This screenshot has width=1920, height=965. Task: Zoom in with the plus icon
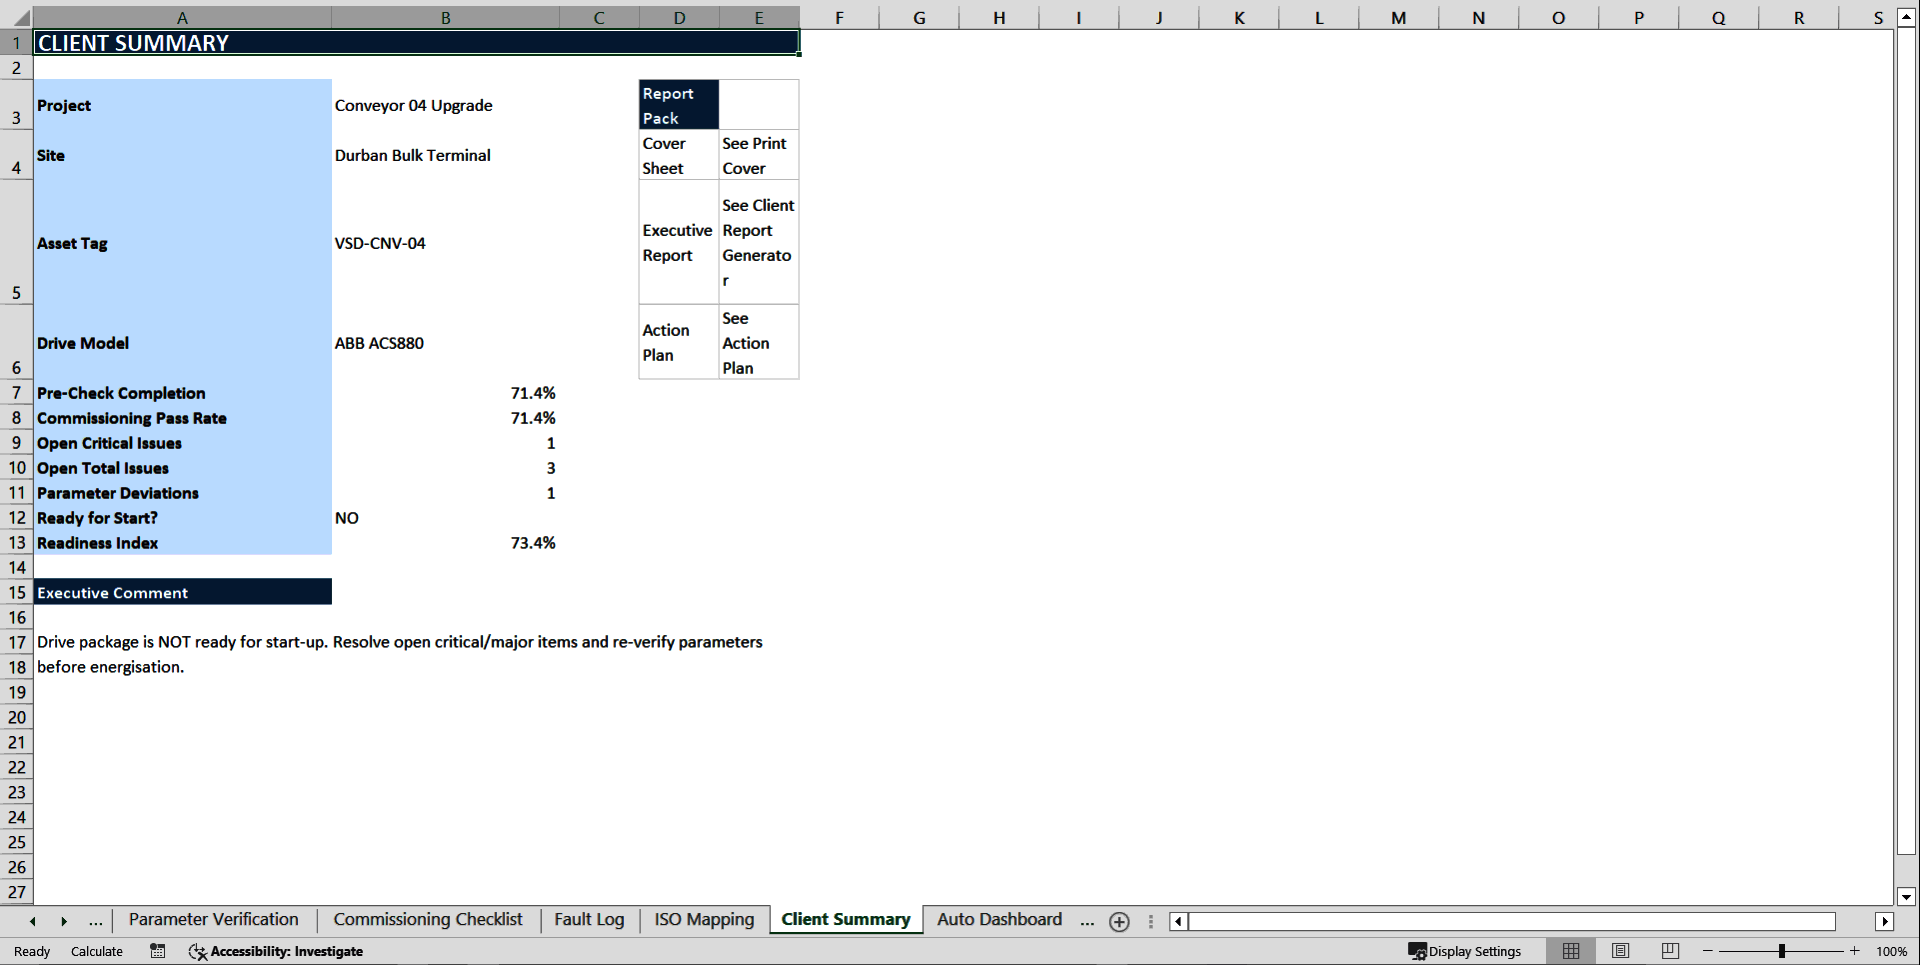click(x=1855, y=951)
